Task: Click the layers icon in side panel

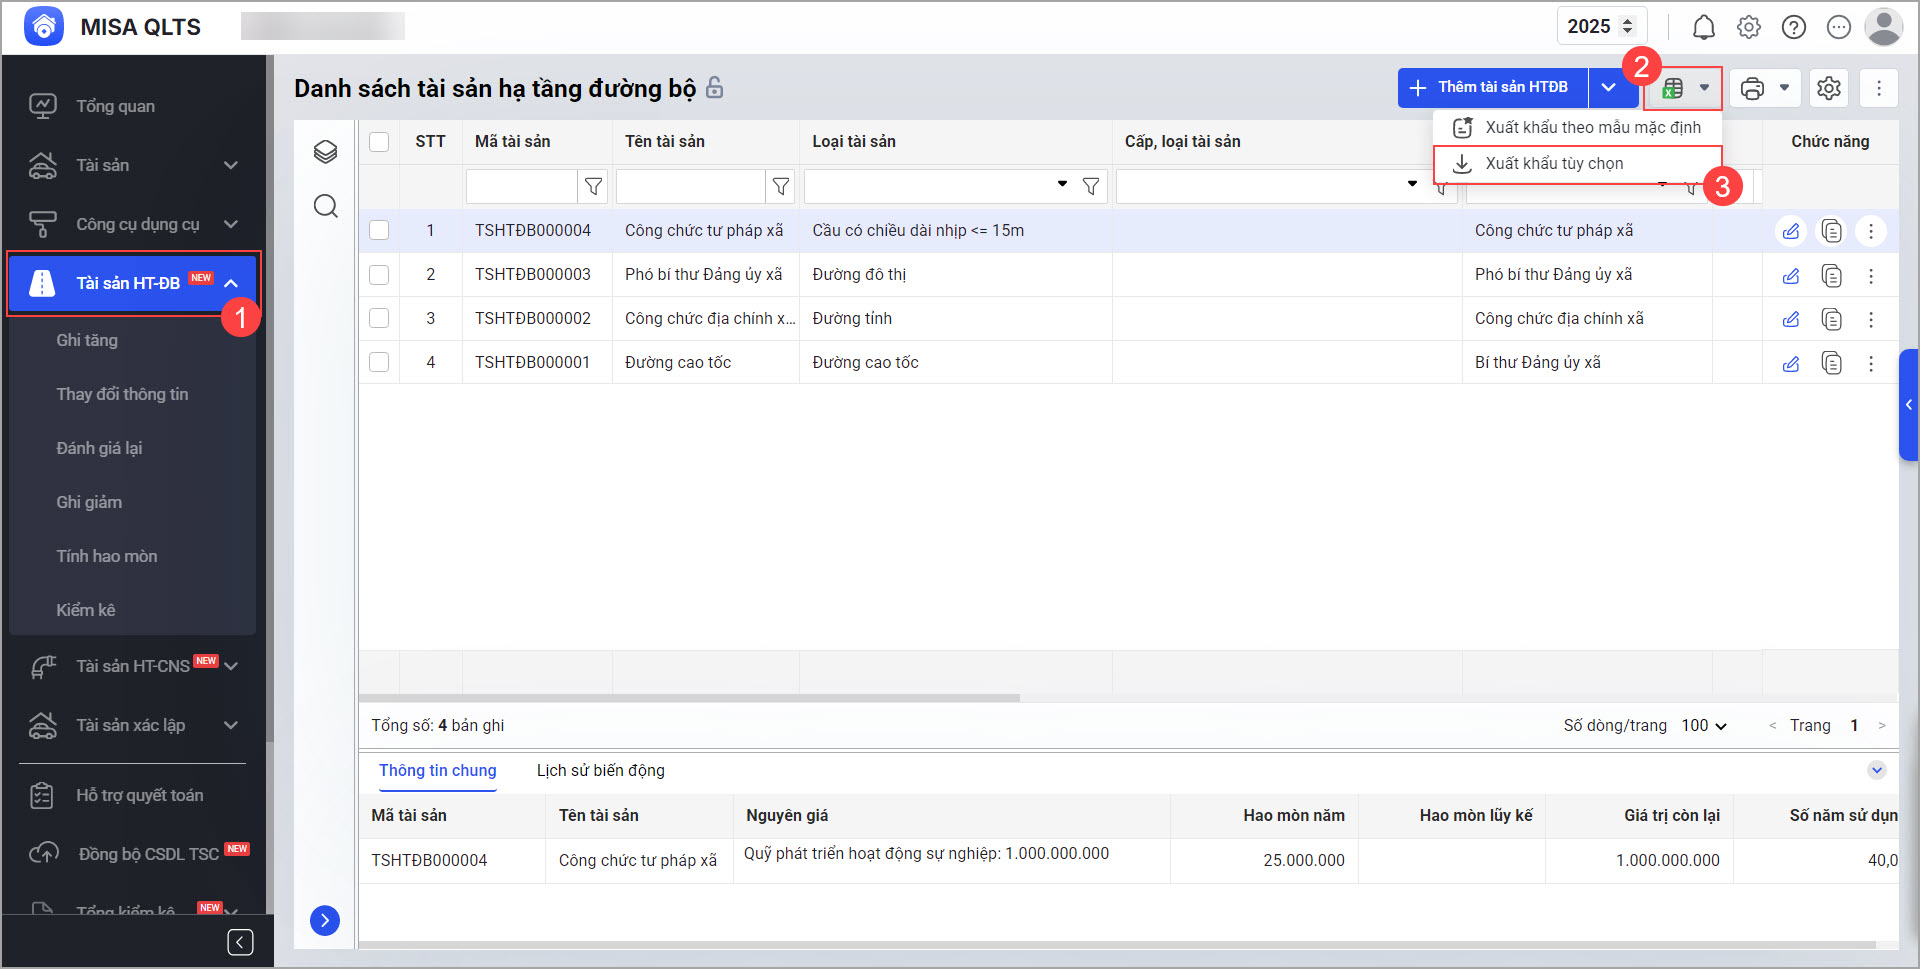Action: coord(325,152)
